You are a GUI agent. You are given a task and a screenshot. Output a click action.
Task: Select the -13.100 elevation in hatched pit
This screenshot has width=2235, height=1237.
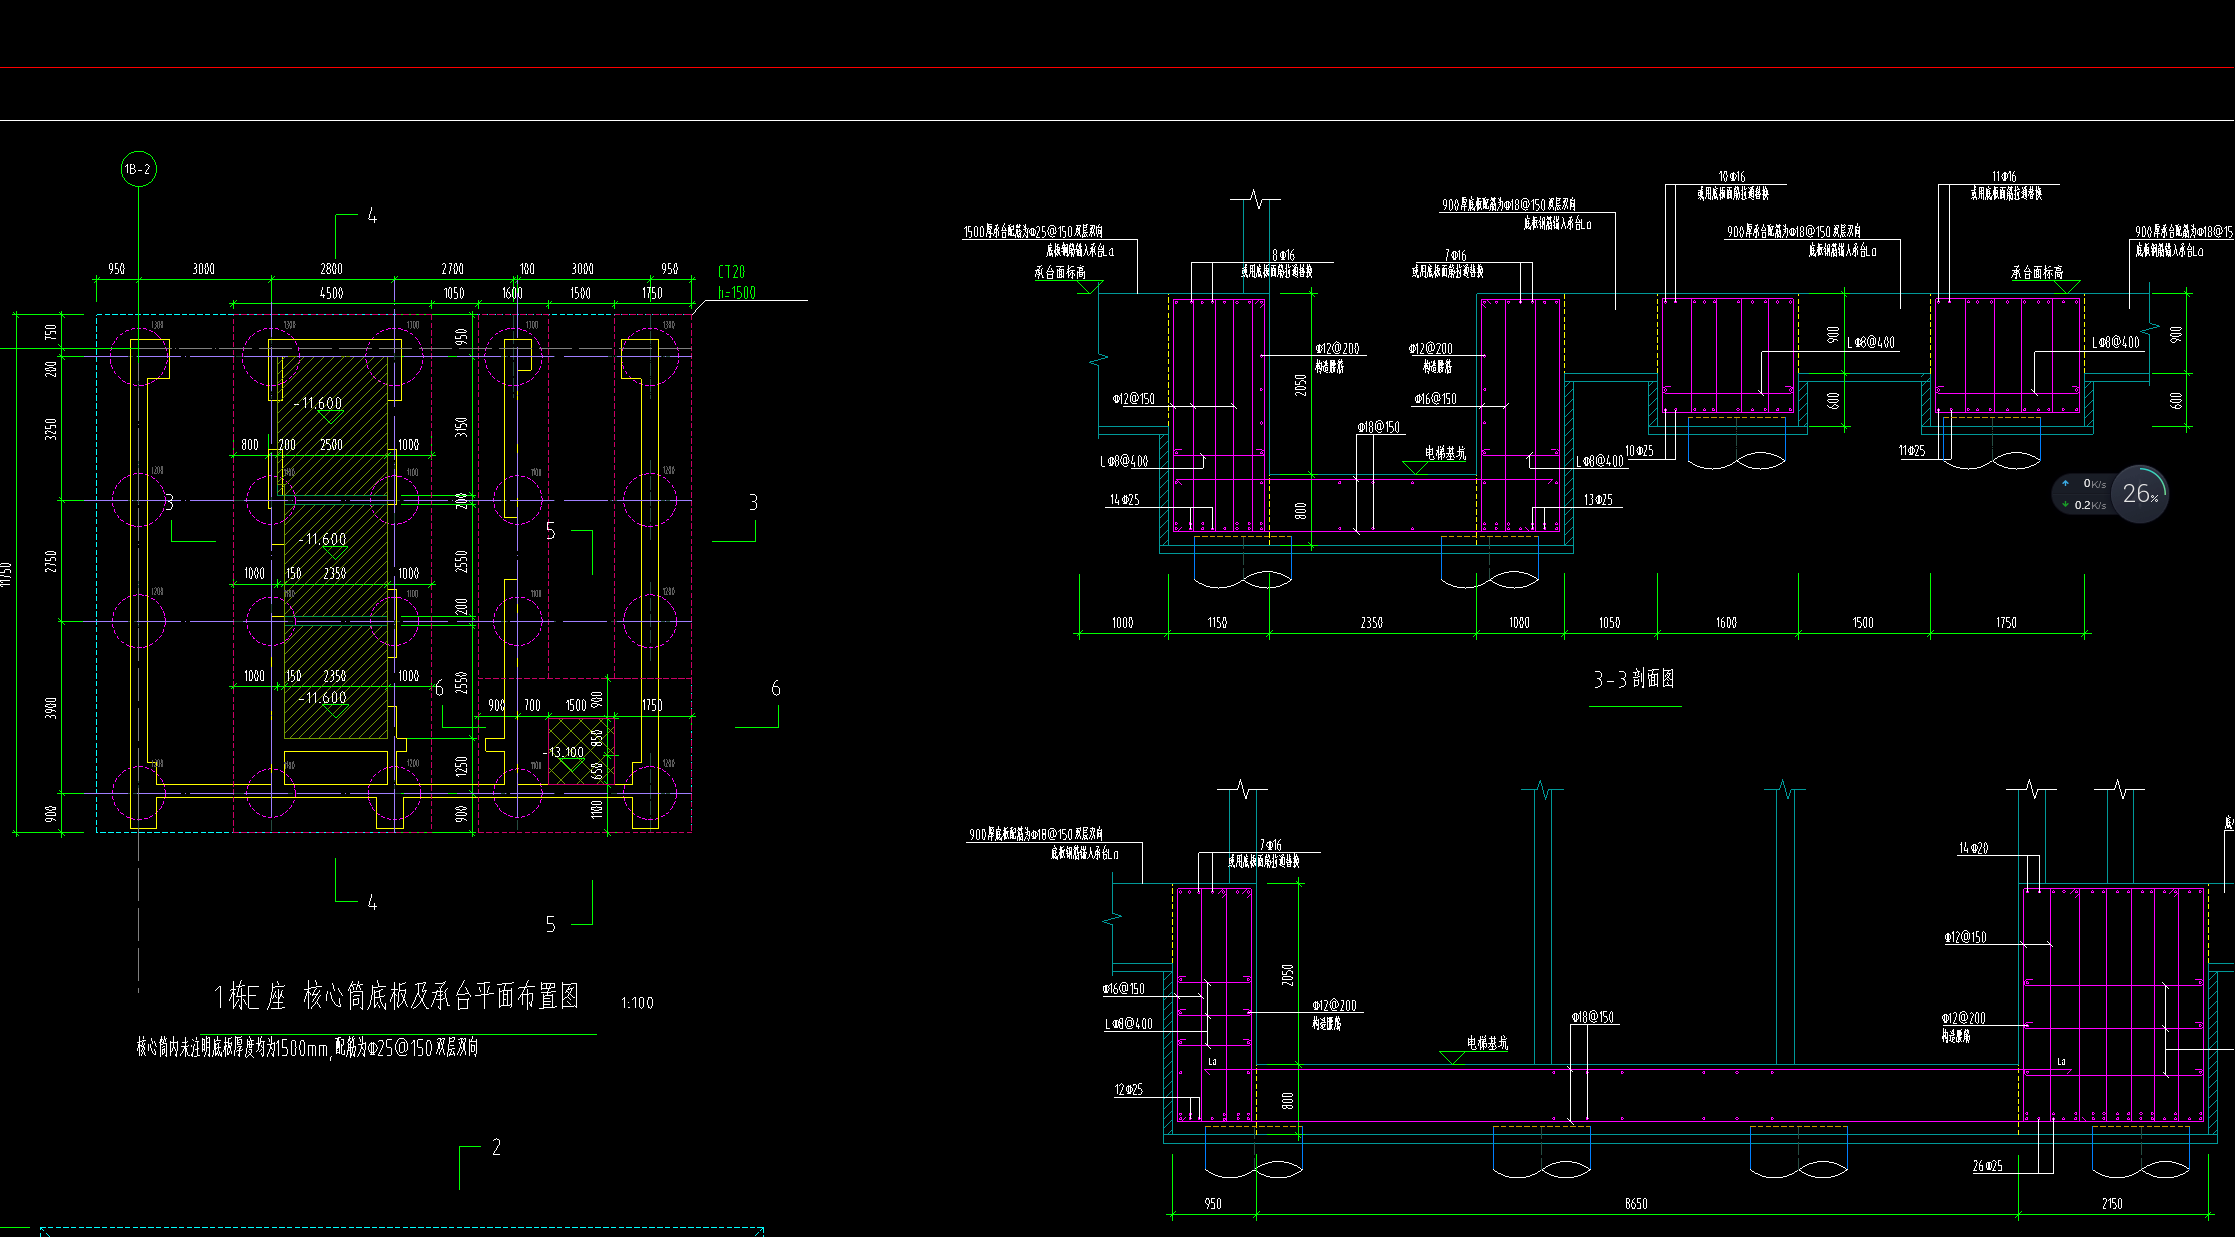click(x=564, y=752)
